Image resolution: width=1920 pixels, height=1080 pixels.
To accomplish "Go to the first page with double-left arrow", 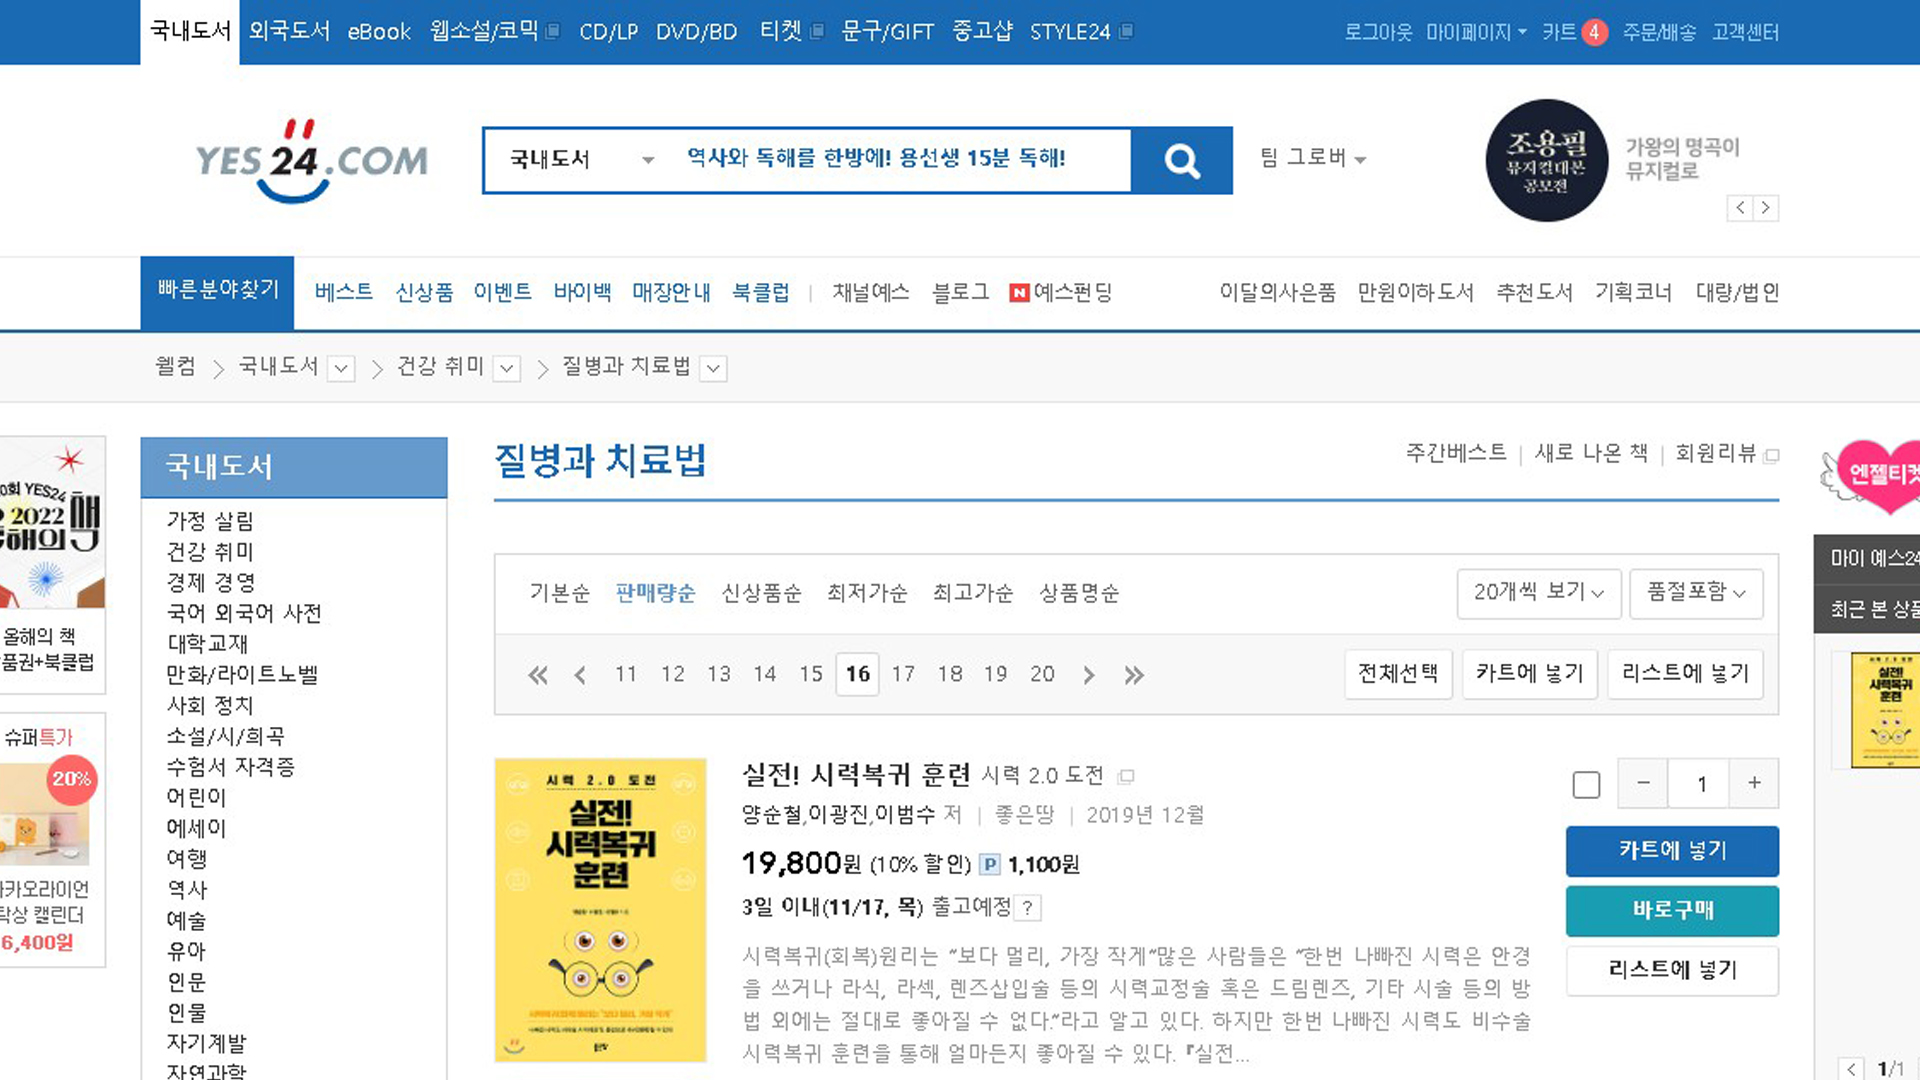I will (x=537, y=675).
